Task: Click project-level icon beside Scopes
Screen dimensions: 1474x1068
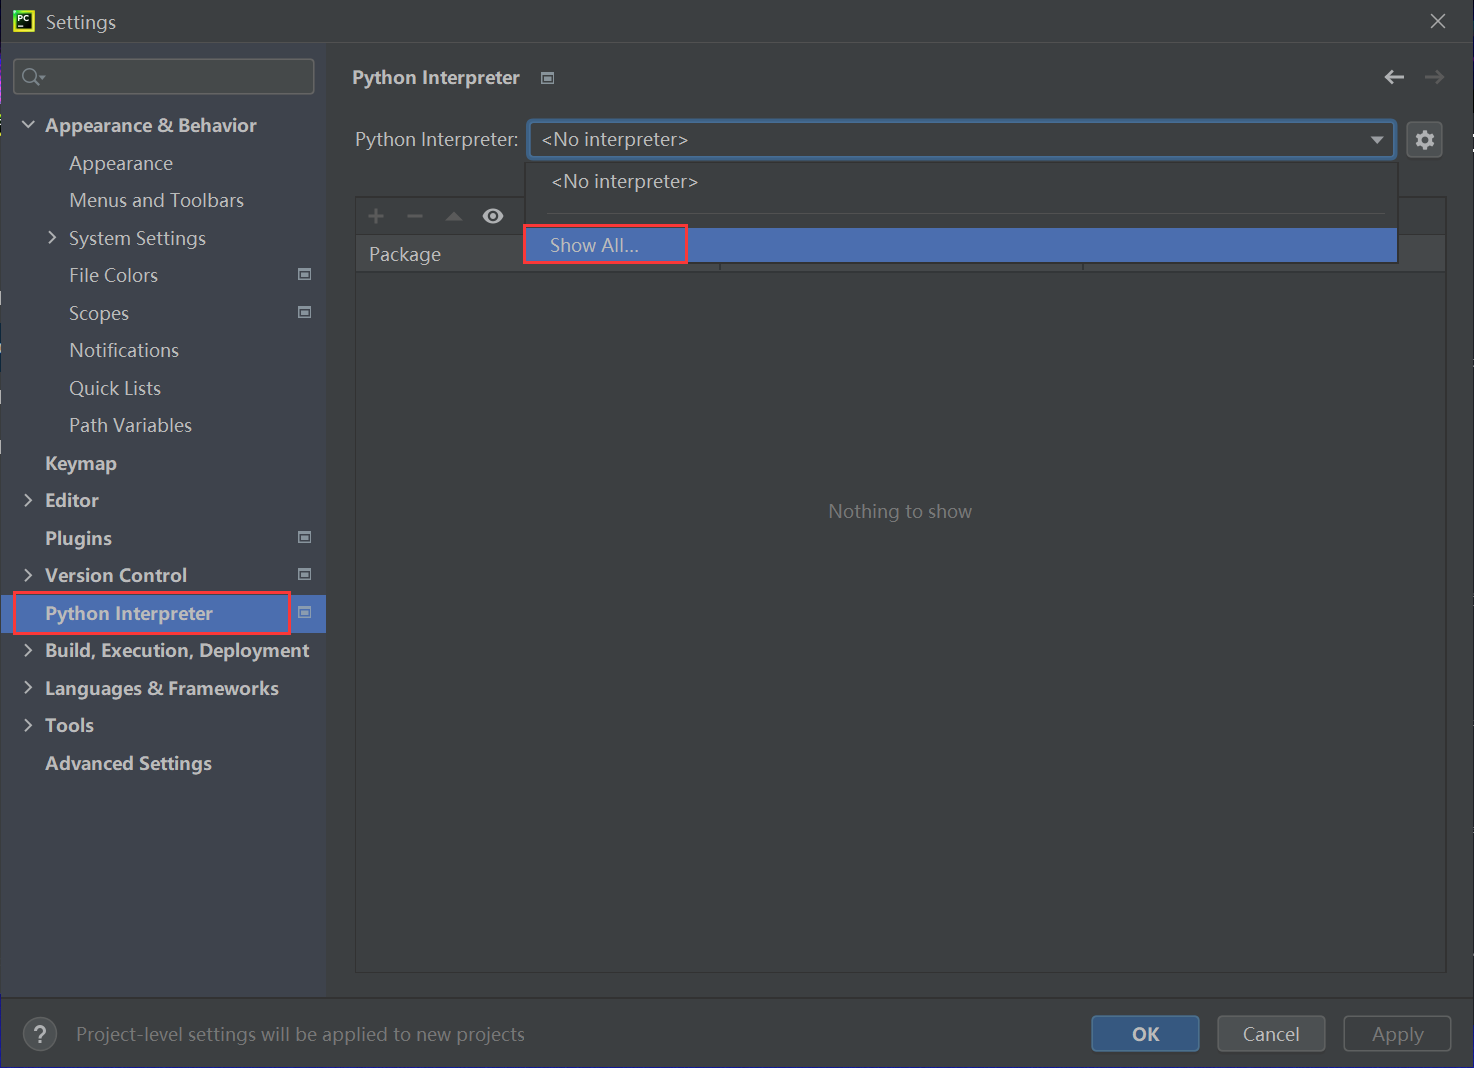Action: click(305, 312)
